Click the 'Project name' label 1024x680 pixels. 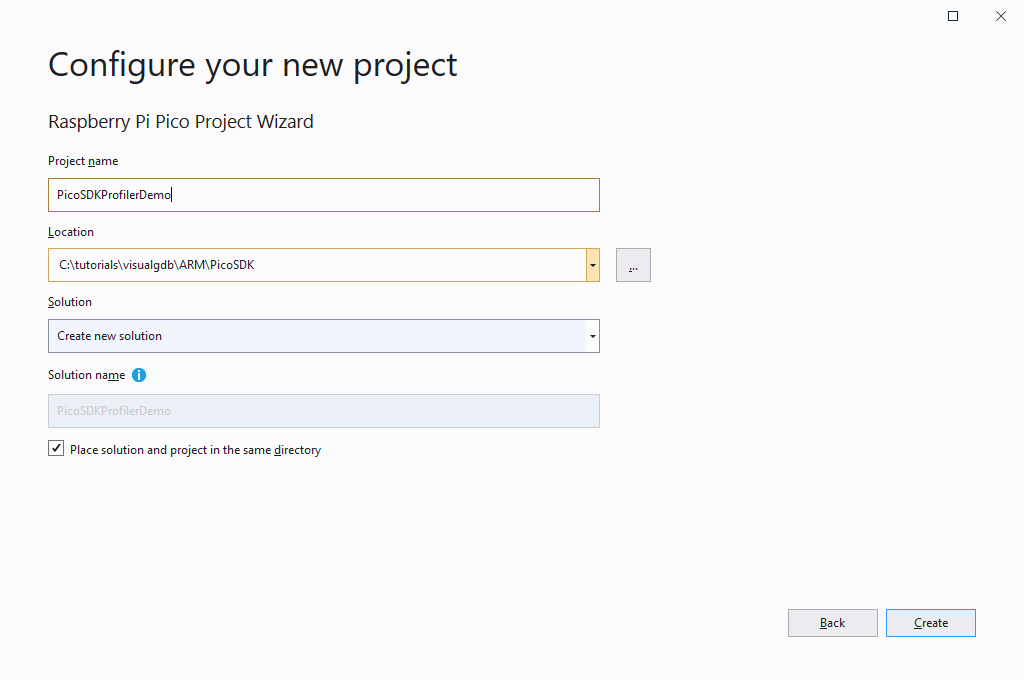pyautogui.click(x=83, y=161)
